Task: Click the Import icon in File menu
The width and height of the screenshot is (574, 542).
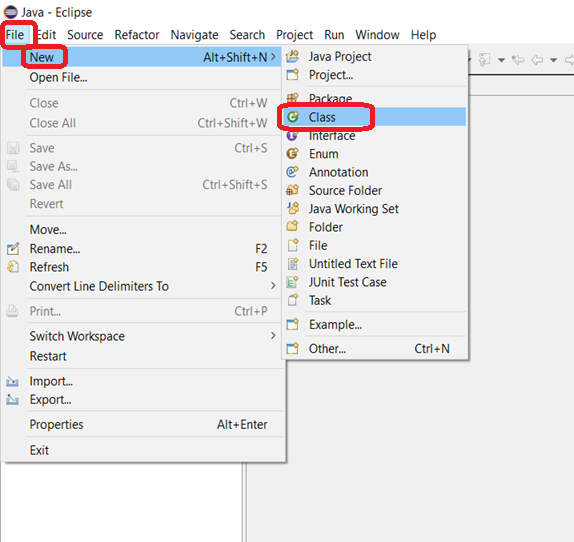Action: point(12,381)
